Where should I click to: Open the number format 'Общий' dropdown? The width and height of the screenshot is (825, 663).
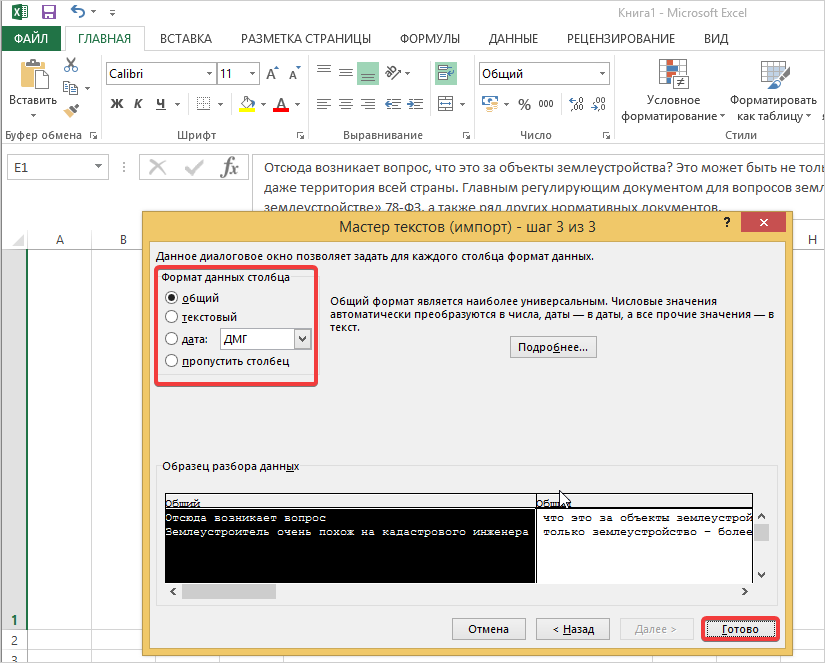pos(602,74)
